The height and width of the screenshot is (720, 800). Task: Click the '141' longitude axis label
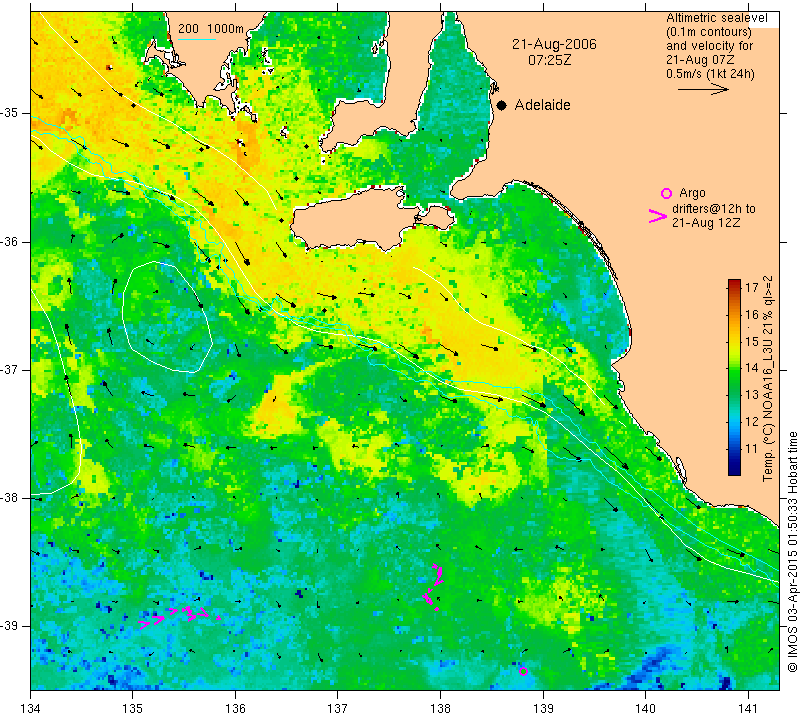coord(748,708)
